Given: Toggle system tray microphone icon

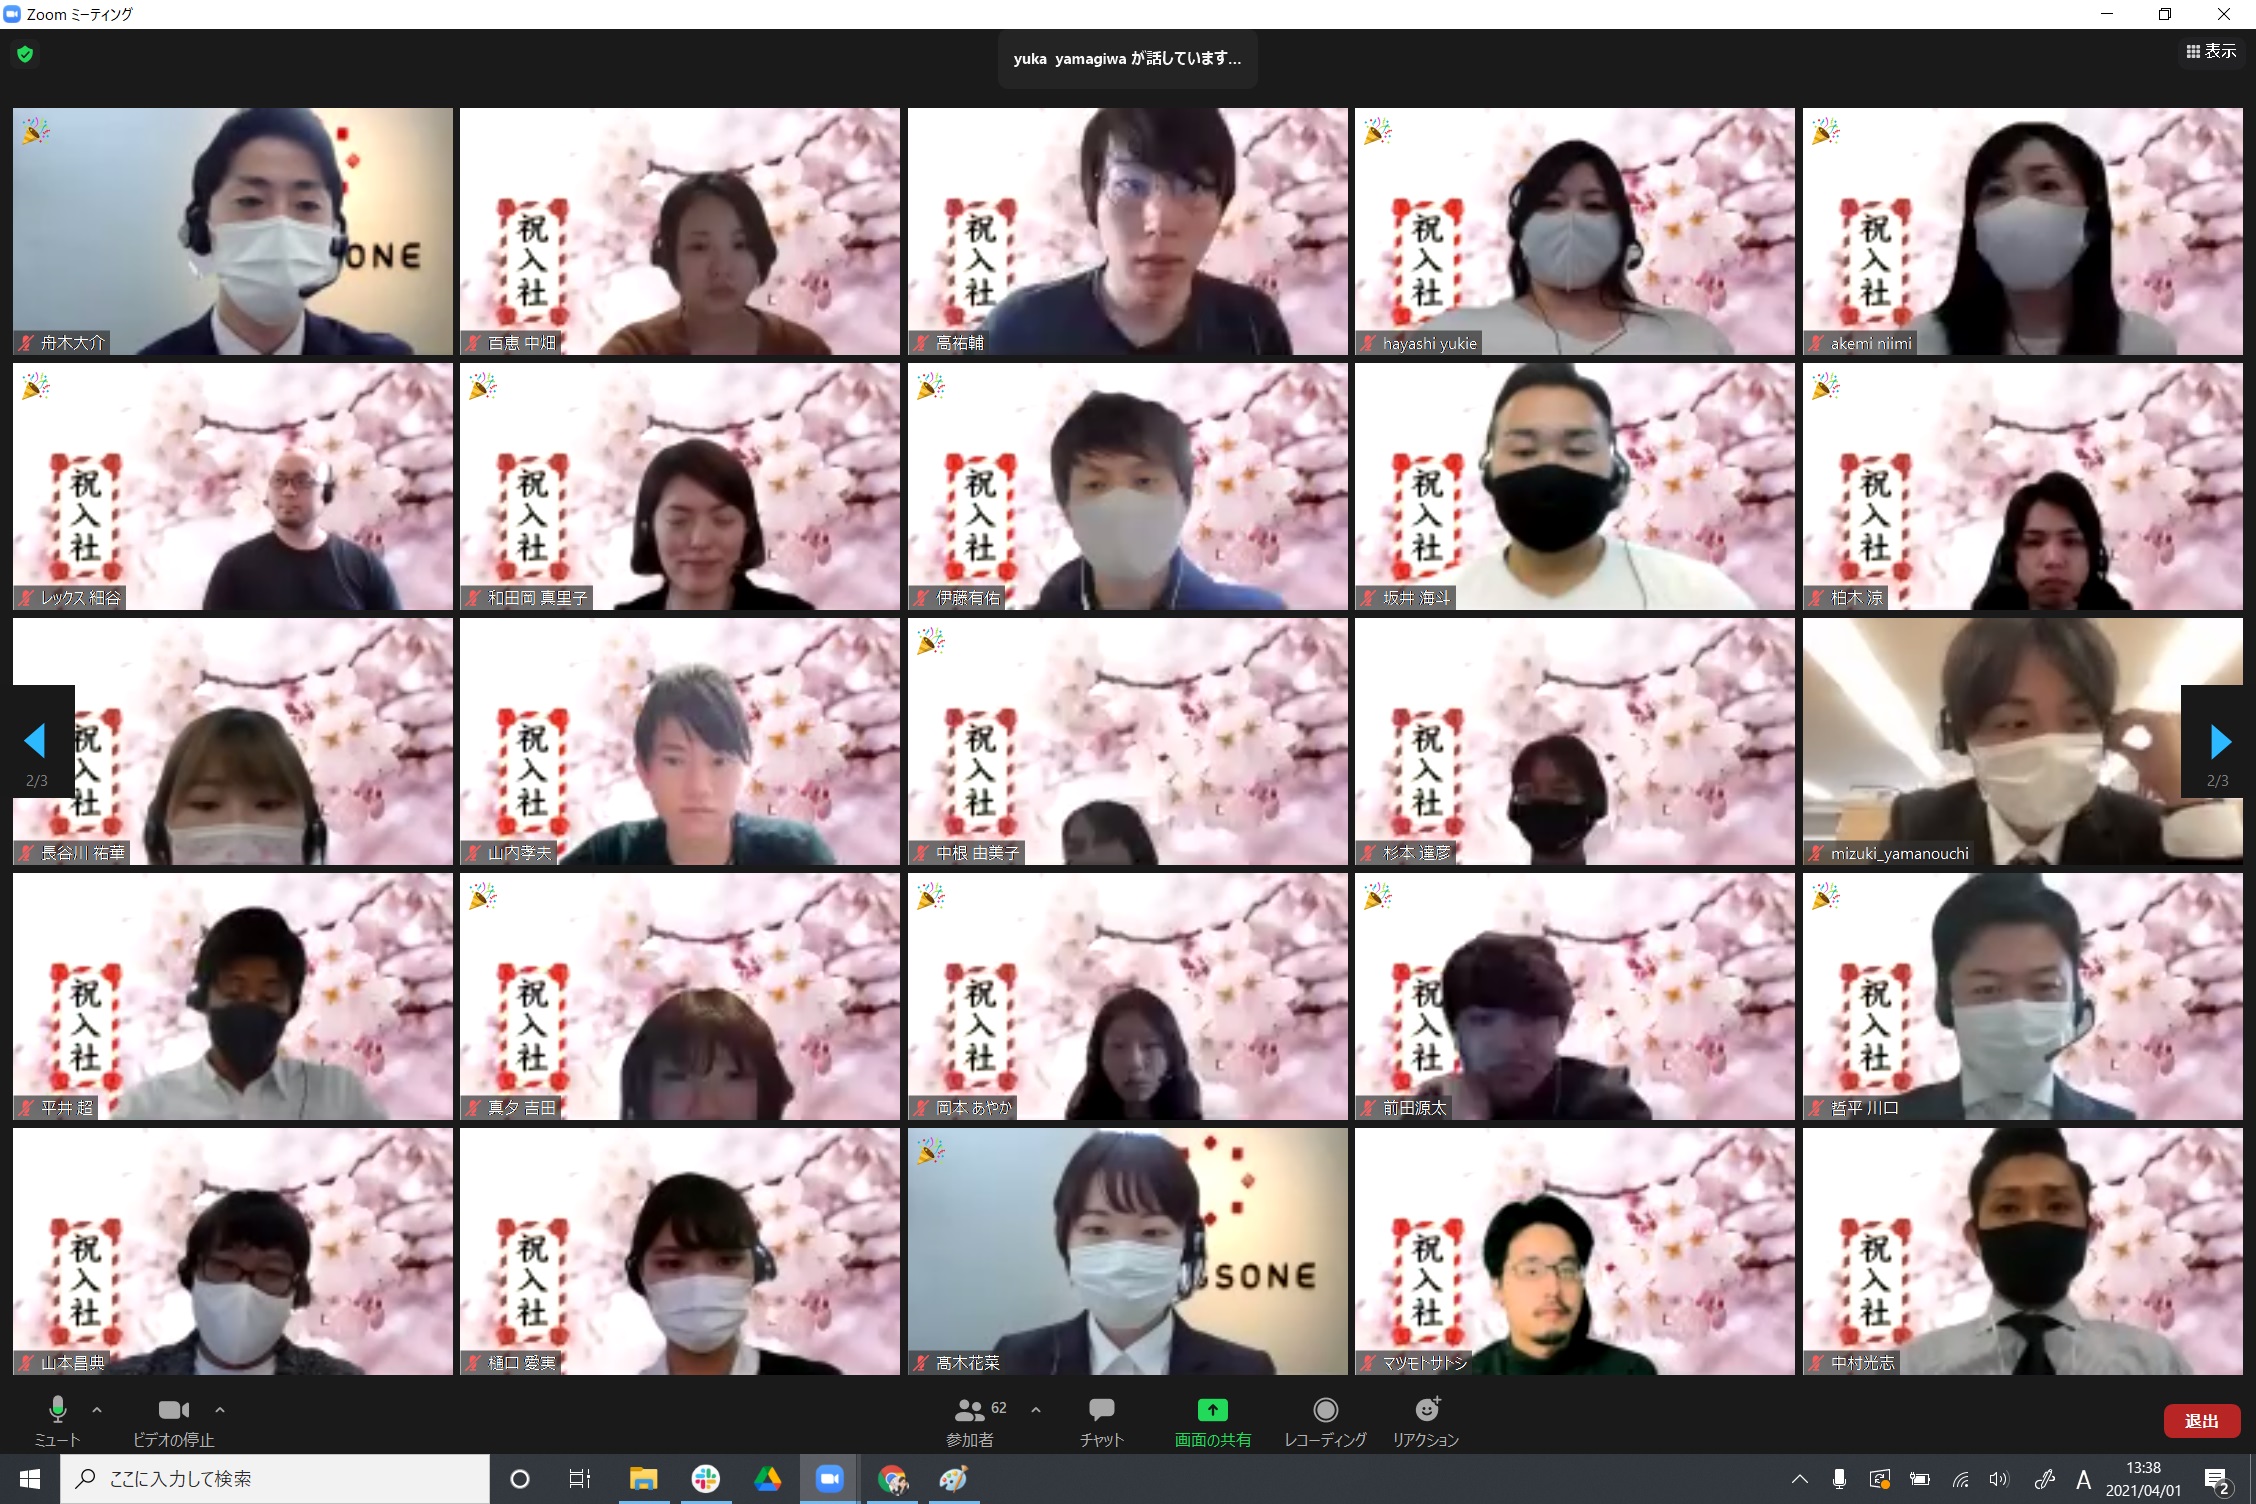Looking at the screenshot, I should click(x=1838, y=1479).
